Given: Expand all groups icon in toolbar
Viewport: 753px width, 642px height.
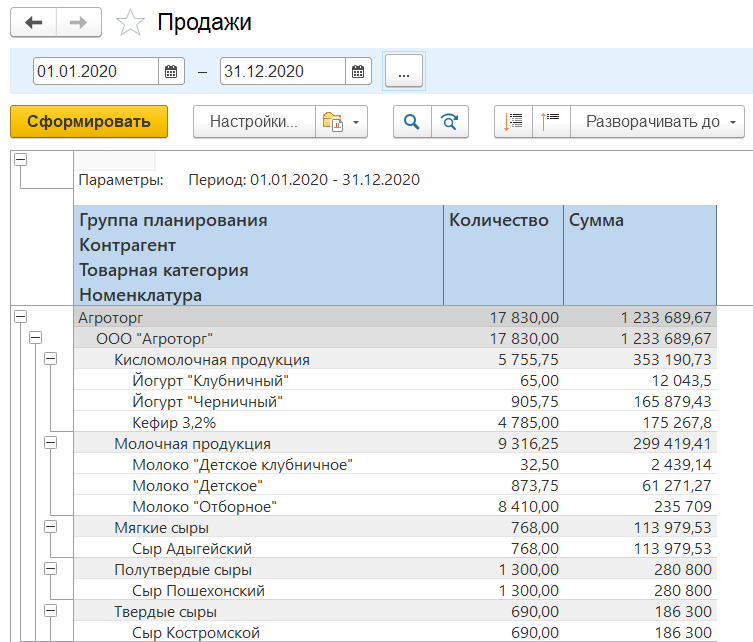Looking at the screenshot, I should 513,122.
